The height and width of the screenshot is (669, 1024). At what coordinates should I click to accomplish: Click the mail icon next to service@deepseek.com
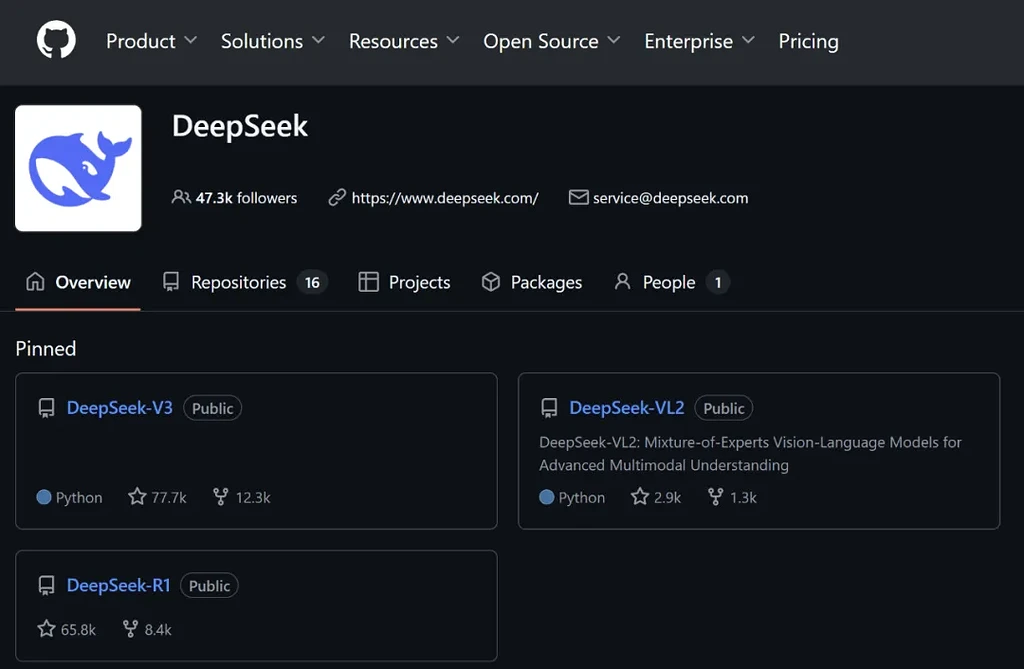pyautogui.click(x=578, y=197)
